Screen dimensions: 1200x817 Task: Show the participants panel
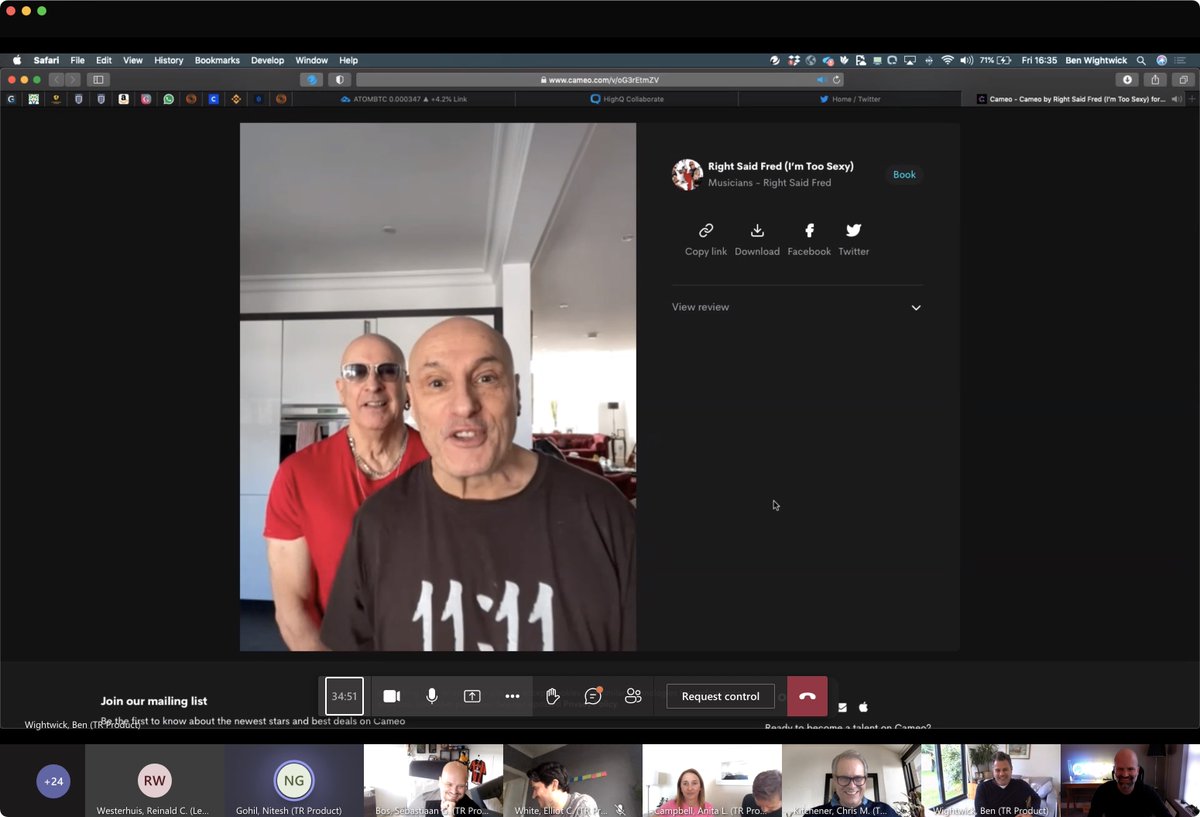(x=633, y=696)
